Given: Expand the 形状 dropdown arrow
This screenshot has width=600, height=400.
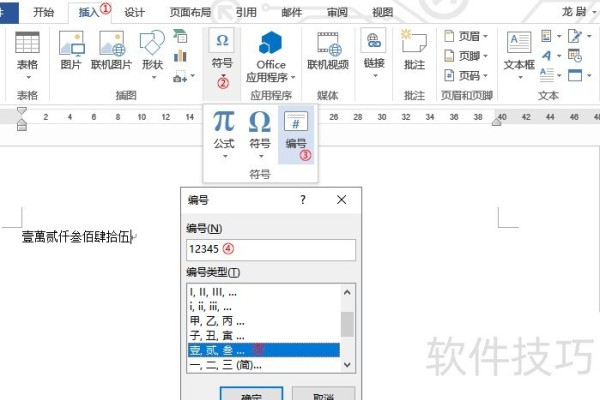Looking at the screenshot, I should (x=154, y=77).
